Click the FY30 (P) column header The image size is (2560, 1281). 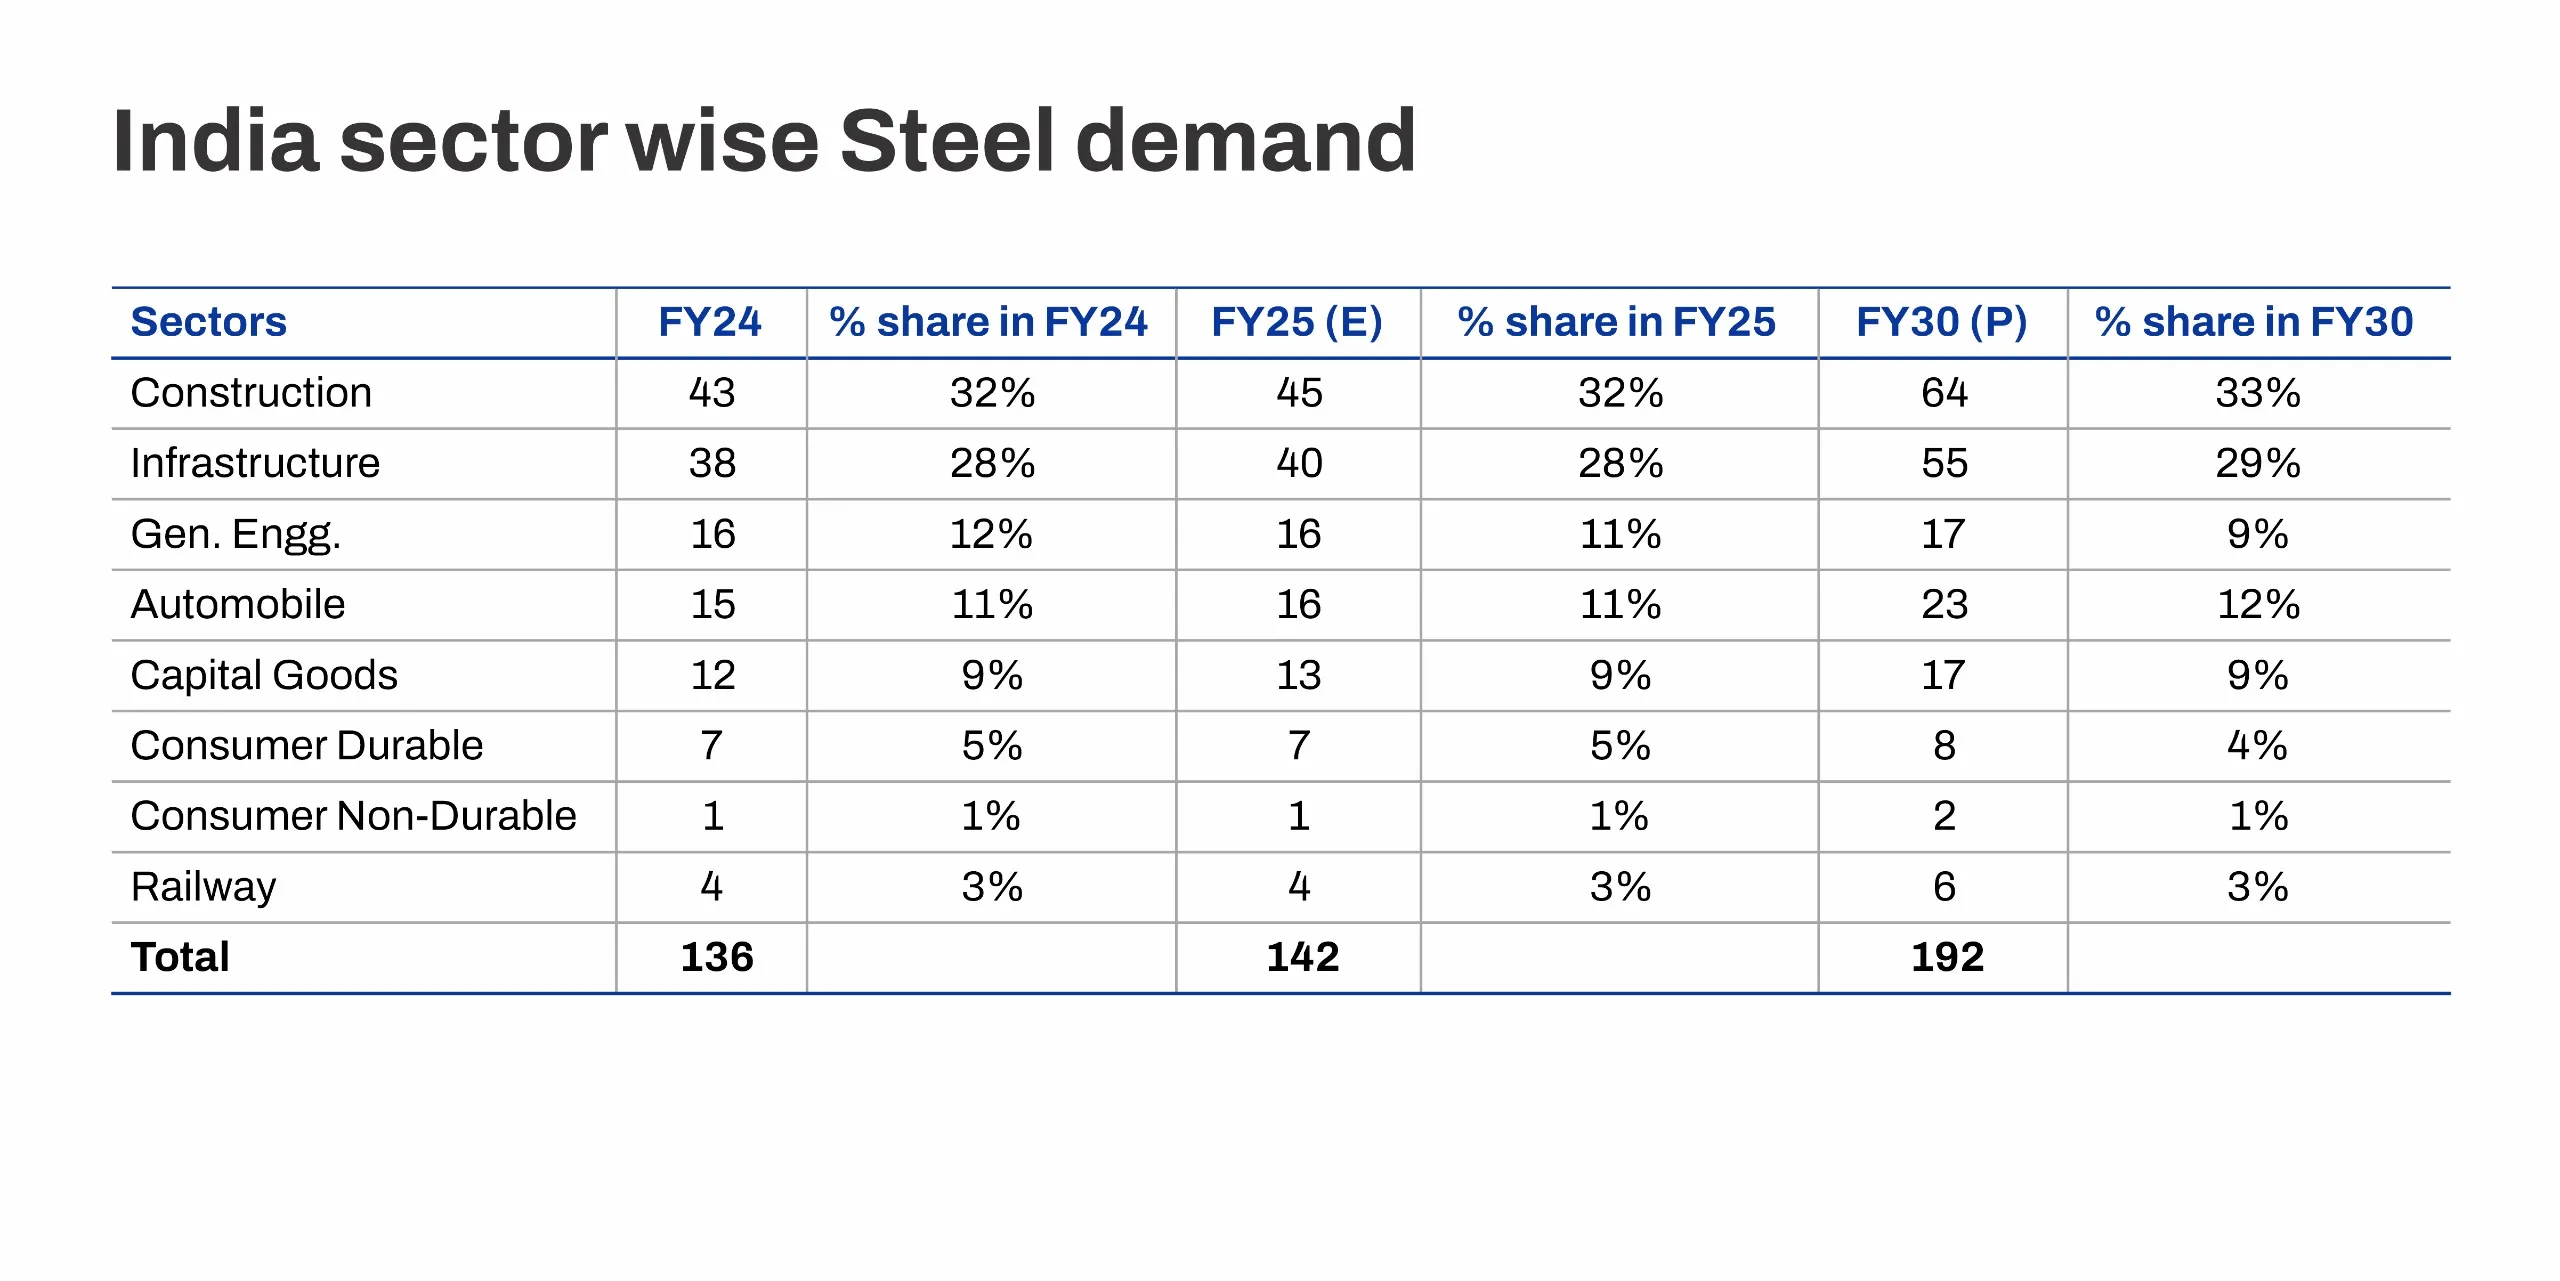coord(1942,322)
